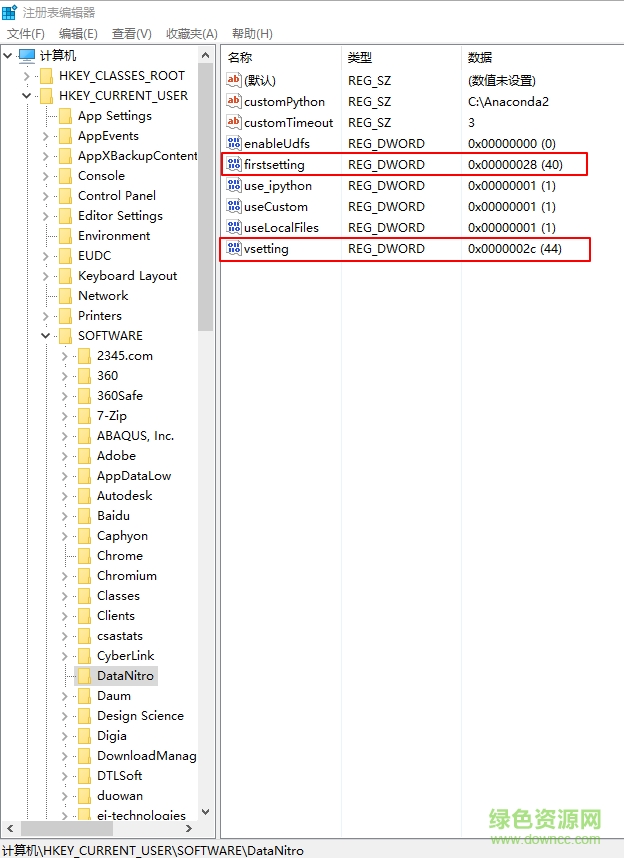Click the vsetting DWORD value icon
624x858 pixels.
[x=234, y=248]
